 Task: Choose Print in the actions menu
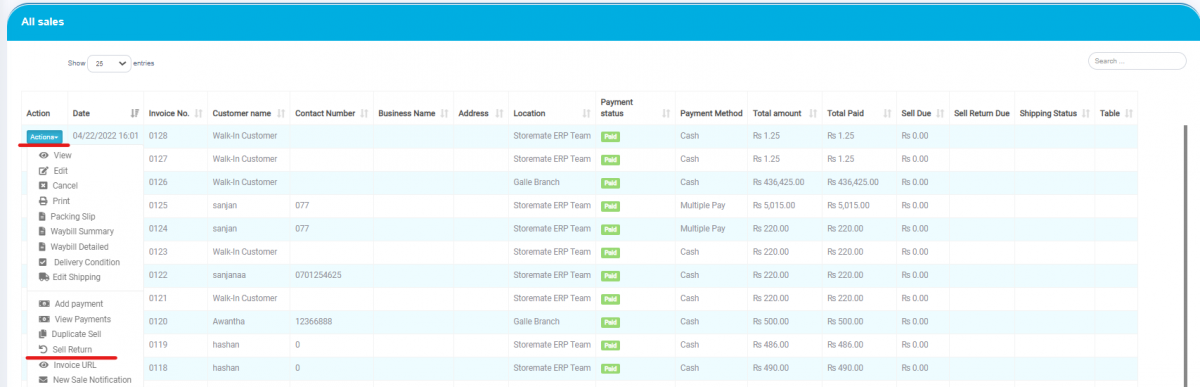click(x=61, y=201)
